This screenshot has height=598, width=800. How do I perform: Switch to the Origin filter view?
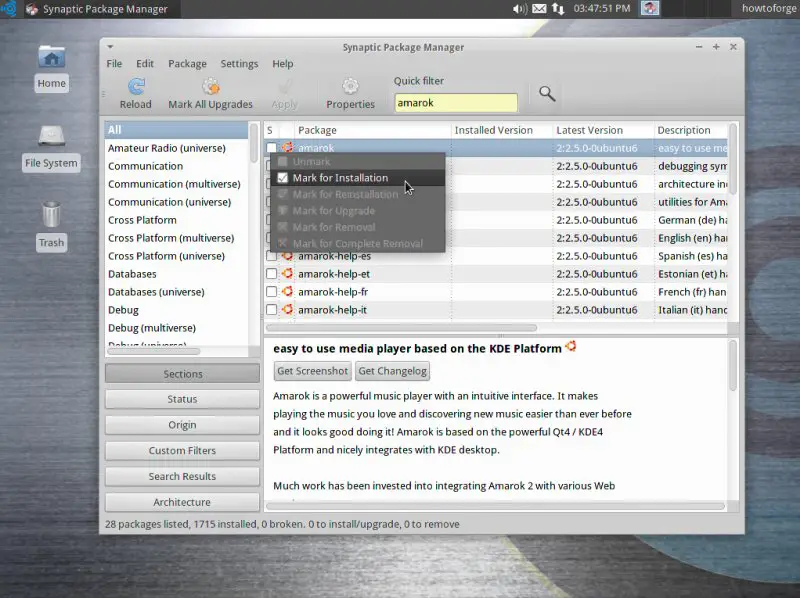pos(182,425)
